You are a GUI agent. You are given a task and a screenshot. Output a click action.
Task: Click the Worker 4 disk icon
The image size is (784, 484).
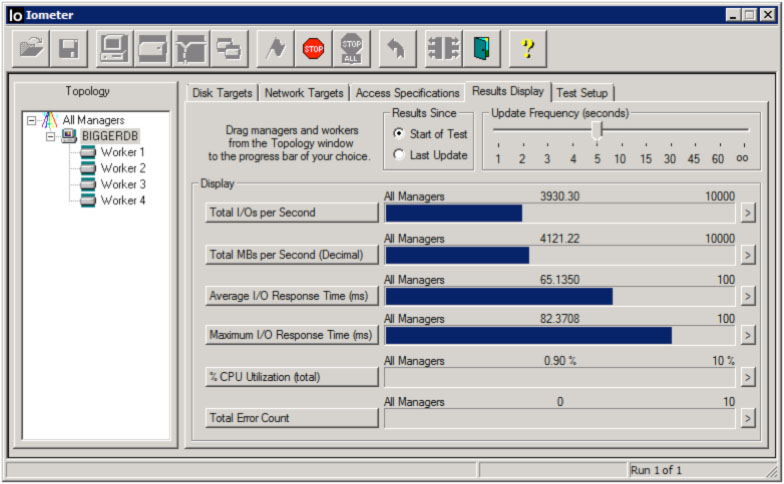pos(88,200)
